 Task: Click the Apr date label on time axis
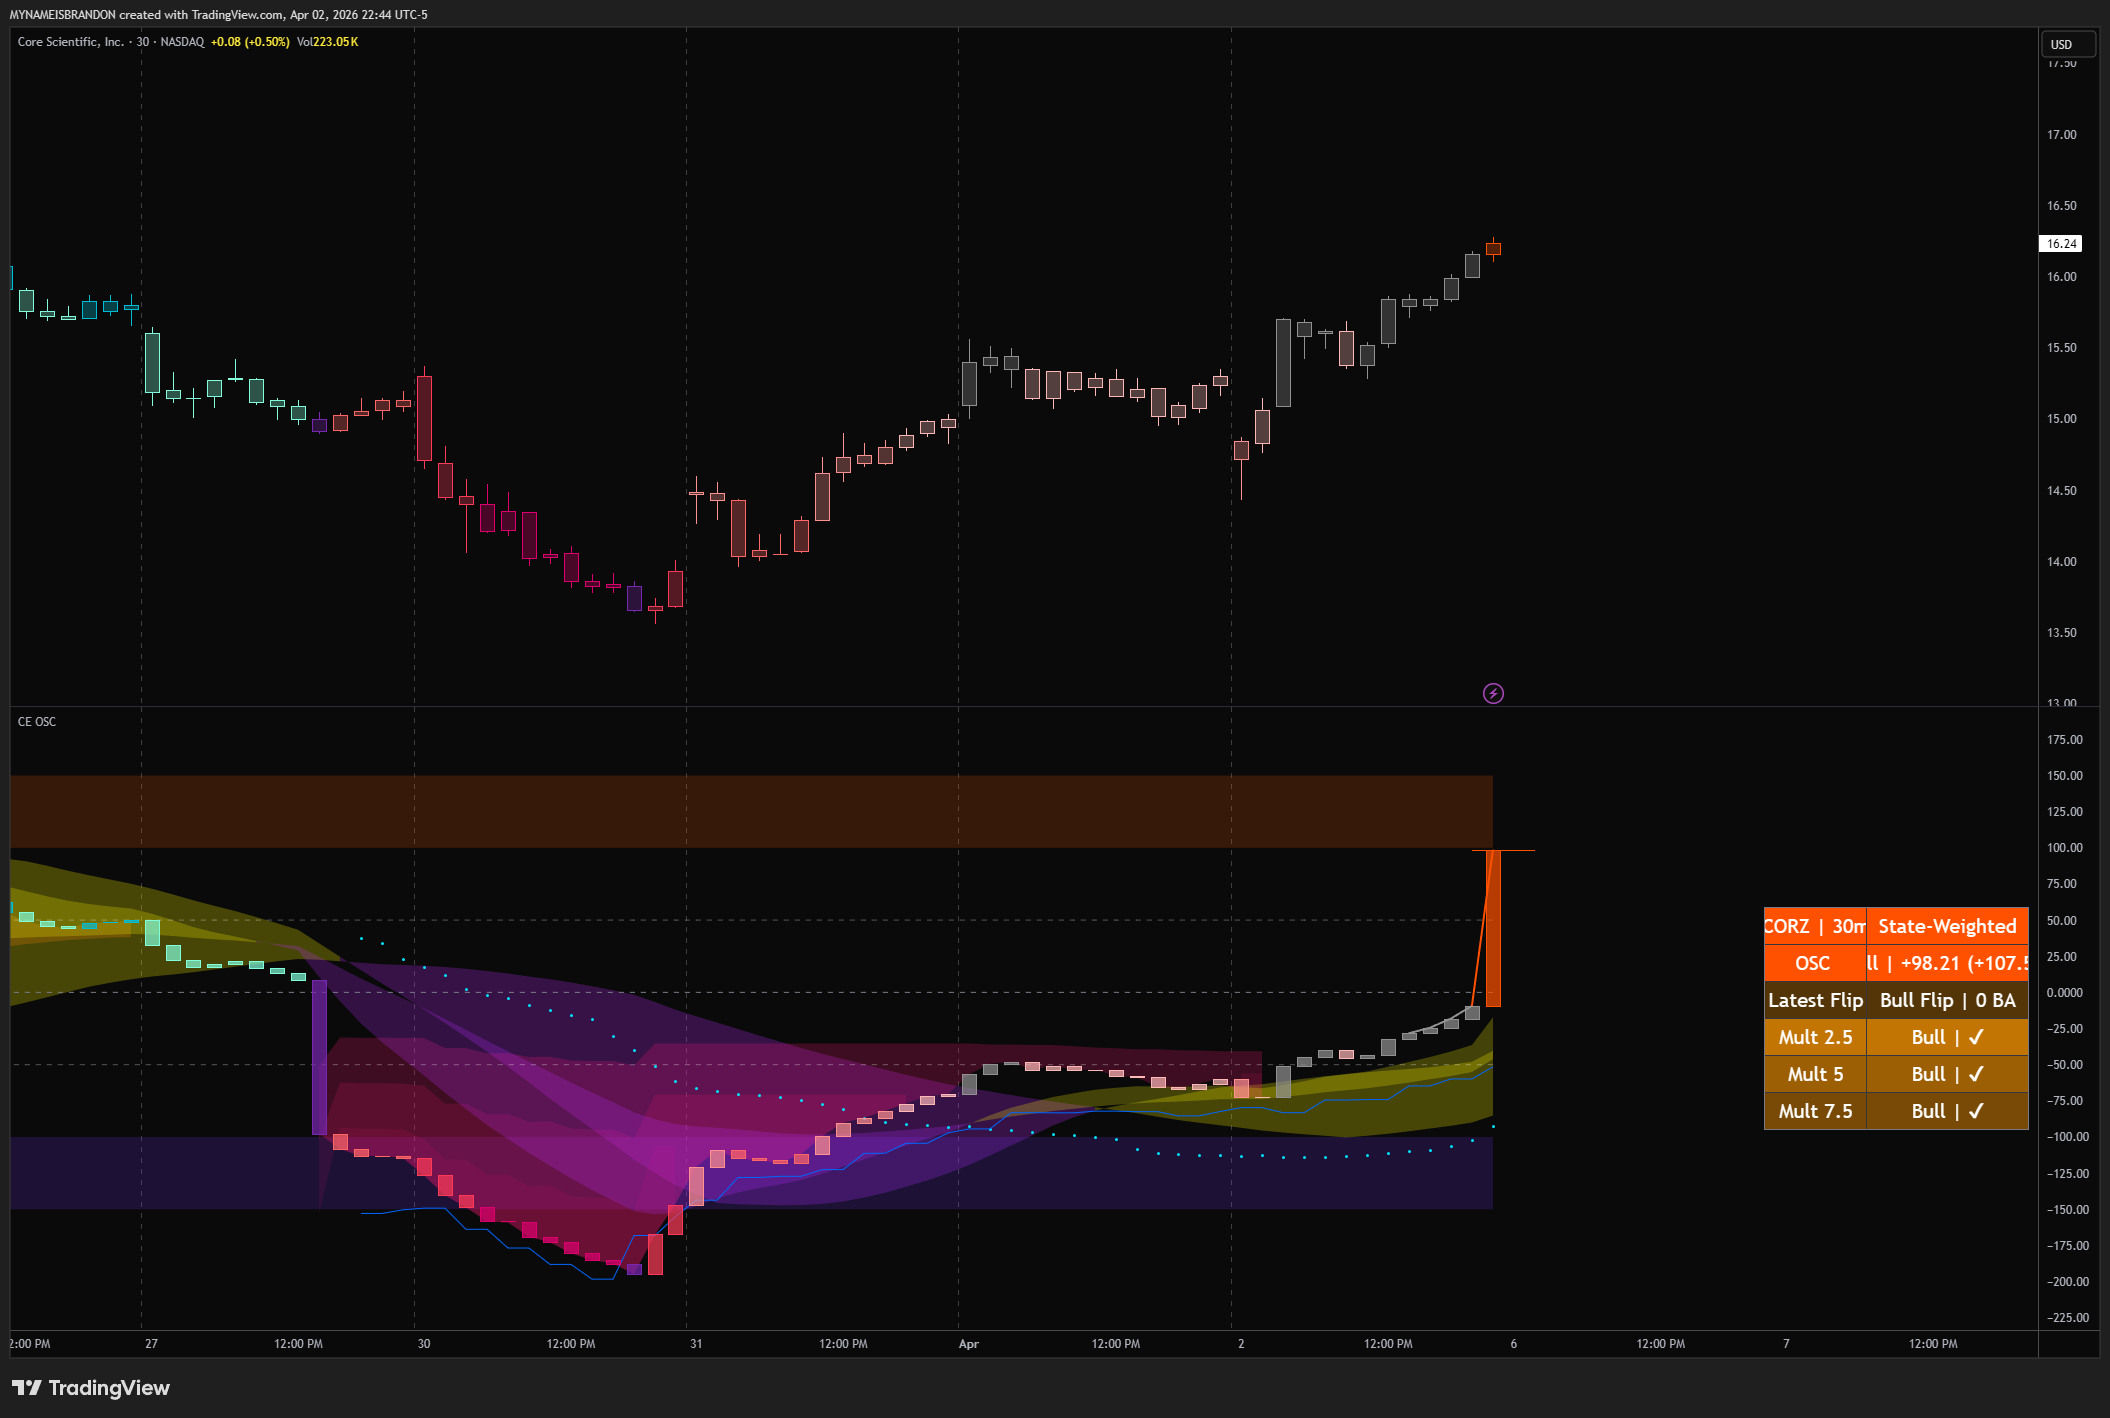click(x=968, y=1343)
